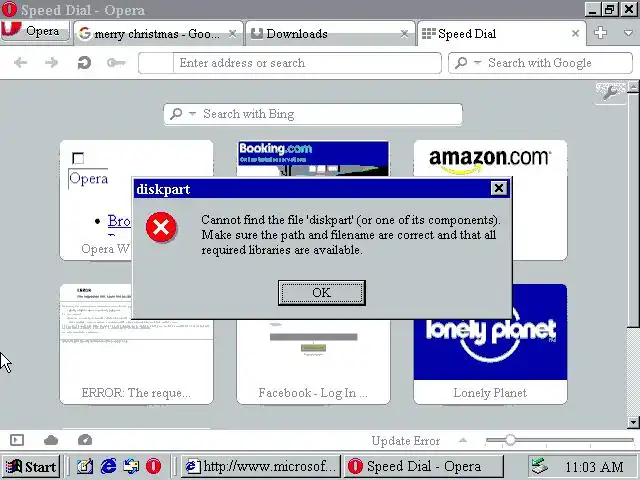The height and width of the screenshot is (480, 640).
Task: Open Opera Turbo gauge icon
Action: (85, 440)
